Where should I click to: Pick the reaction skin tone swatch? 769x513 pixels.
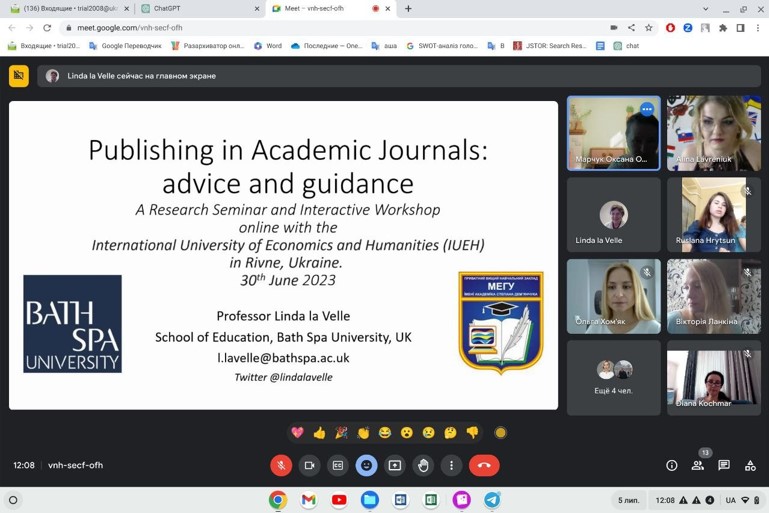(500, 433)
